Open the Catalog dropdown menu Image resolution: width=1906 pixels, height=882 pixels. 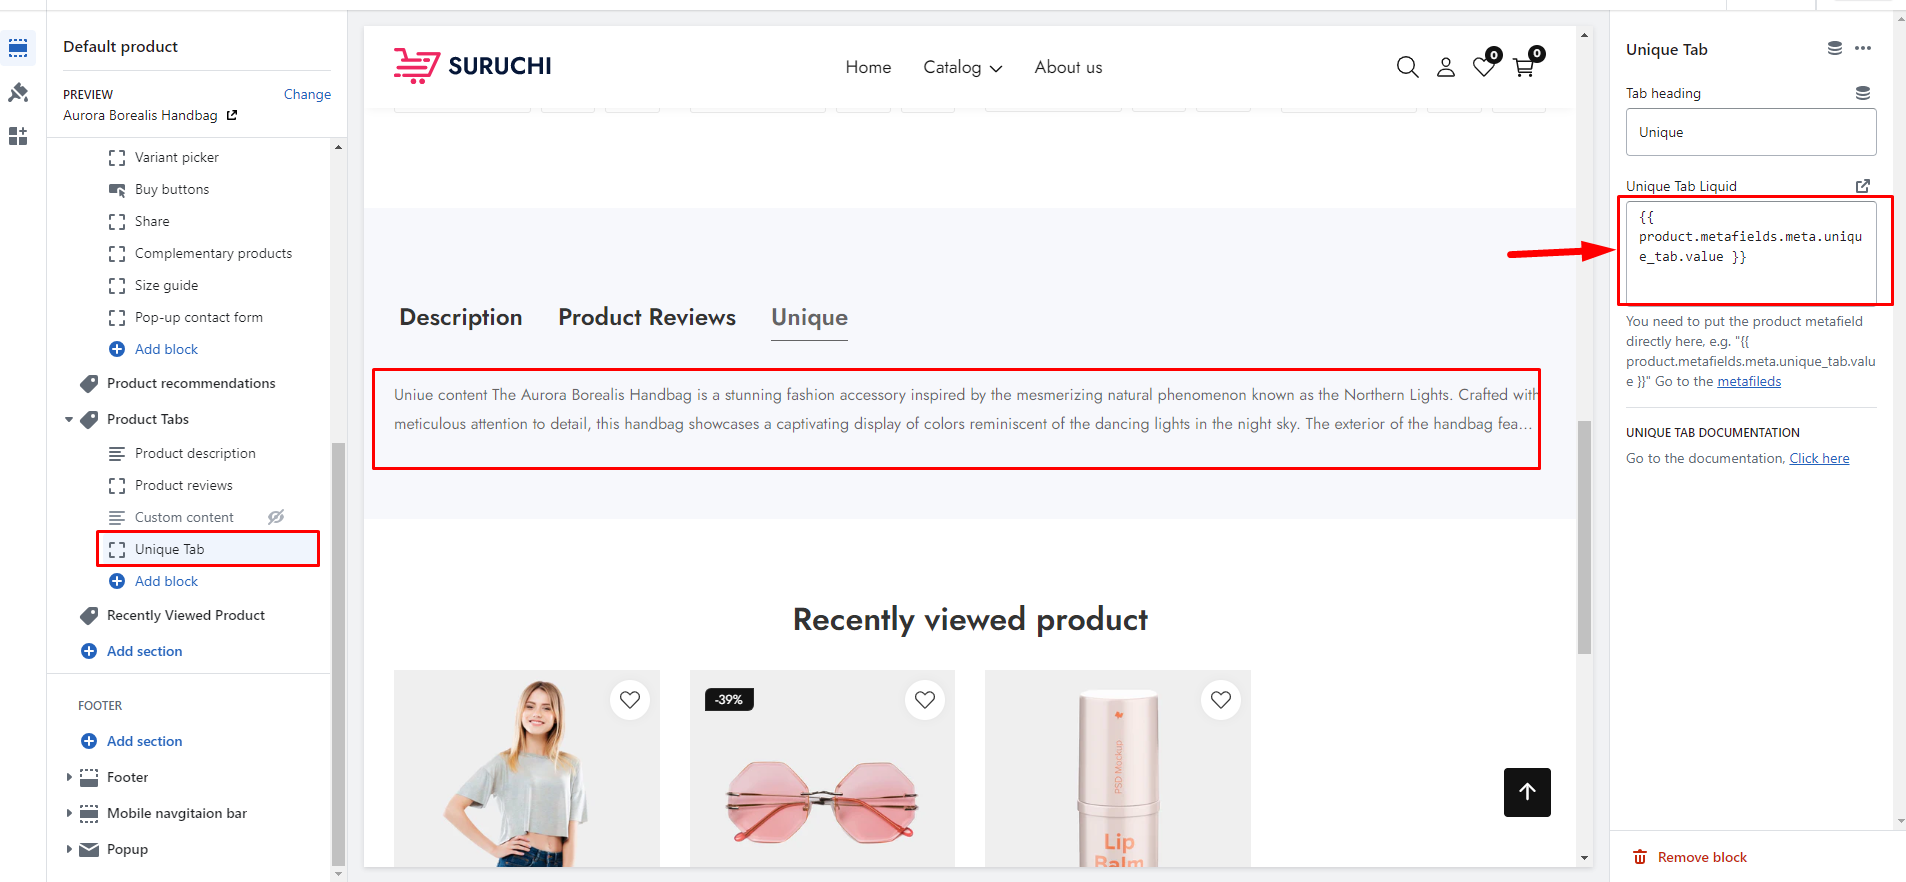[962, 67]
